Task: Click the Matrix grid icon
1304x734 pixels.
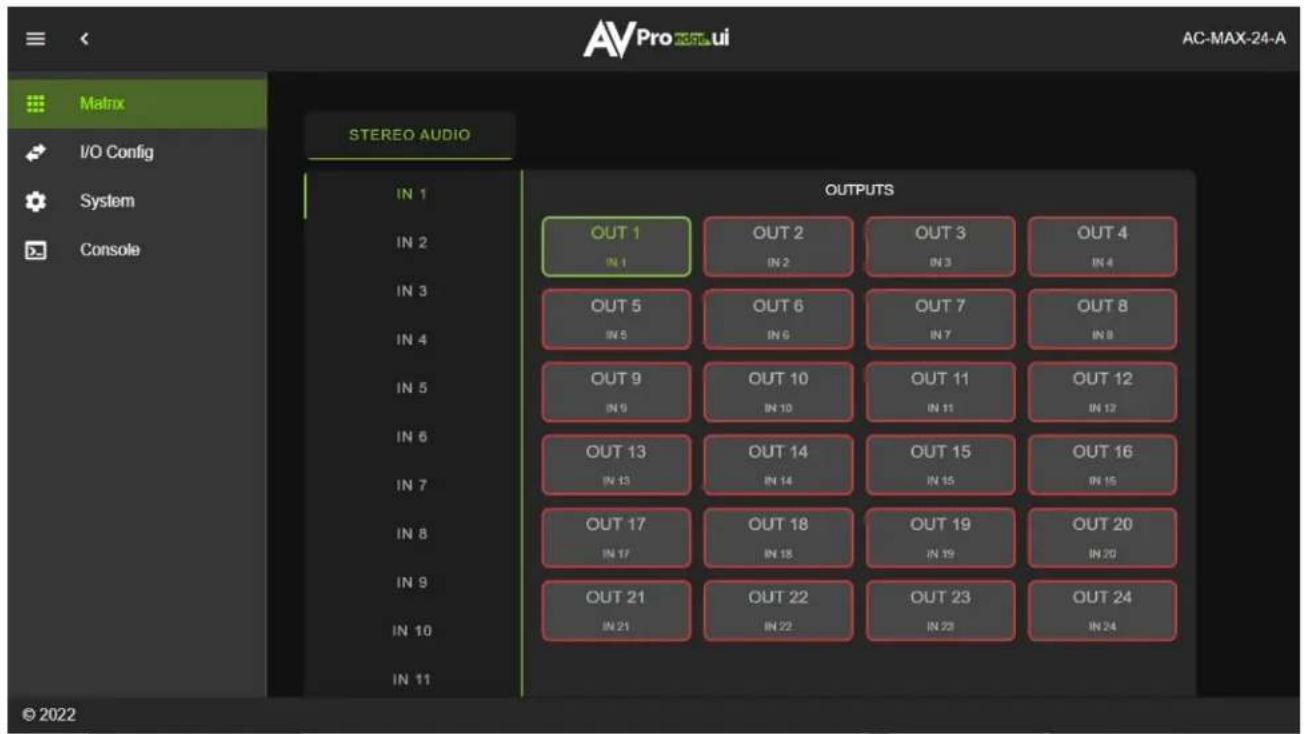Action: (x=36, y=104)
